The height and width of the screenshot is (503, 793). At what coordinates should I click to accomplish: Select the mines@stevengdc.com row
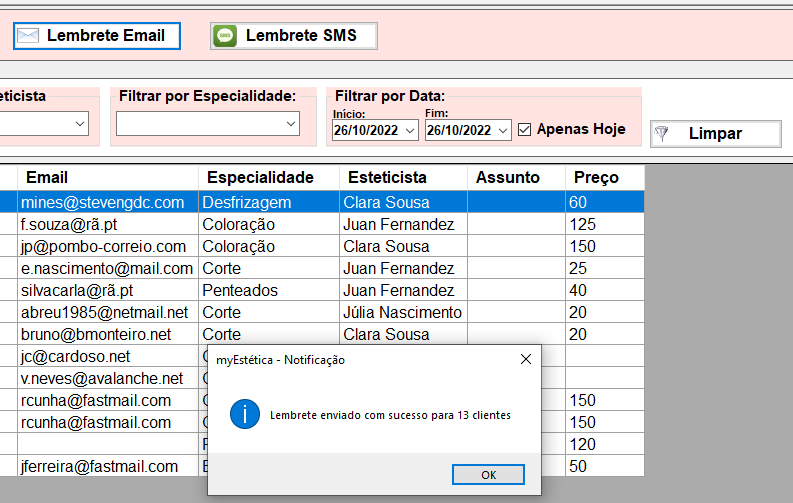coord(103,202)
